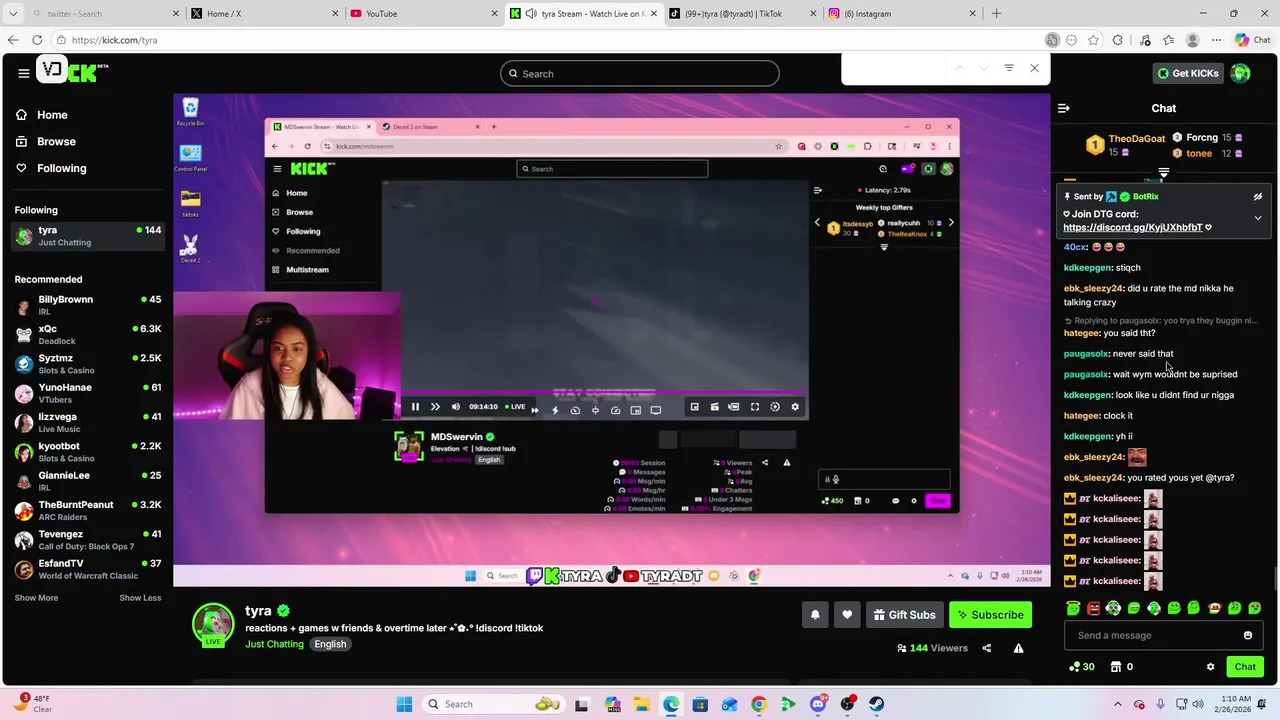Open Edge browser extensions icon
1280x720 pixels.
pos(1117,40)
